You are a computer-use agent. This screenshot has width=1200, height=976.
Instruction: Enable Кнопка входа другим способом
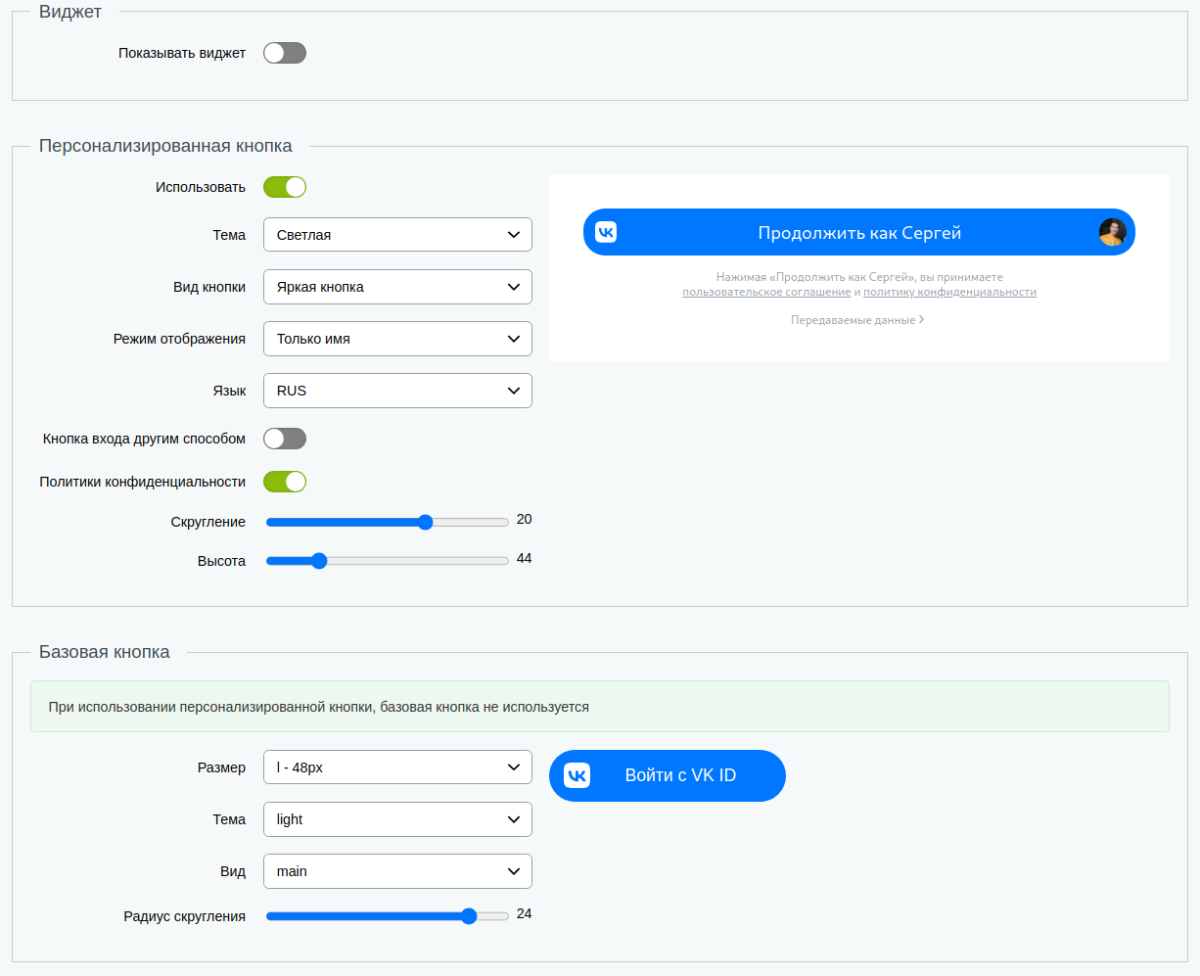[x=285, y=438]
